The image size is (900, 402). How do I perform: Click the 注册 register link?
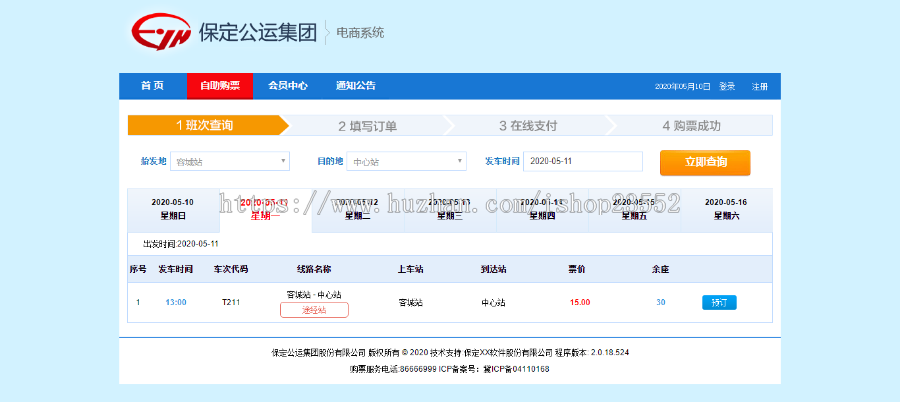coord(760,87)
